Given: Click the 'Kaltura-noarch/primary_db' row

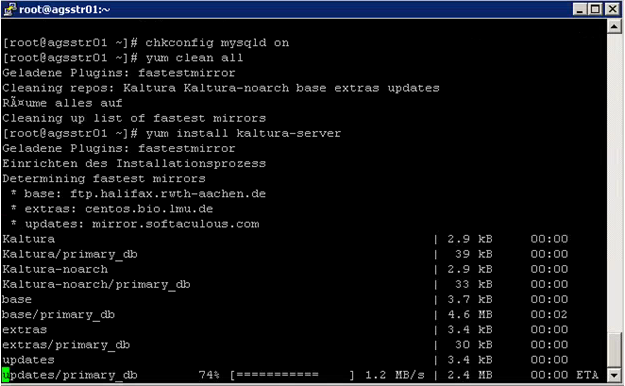Looking at the screenshot, I should (285, 285).
